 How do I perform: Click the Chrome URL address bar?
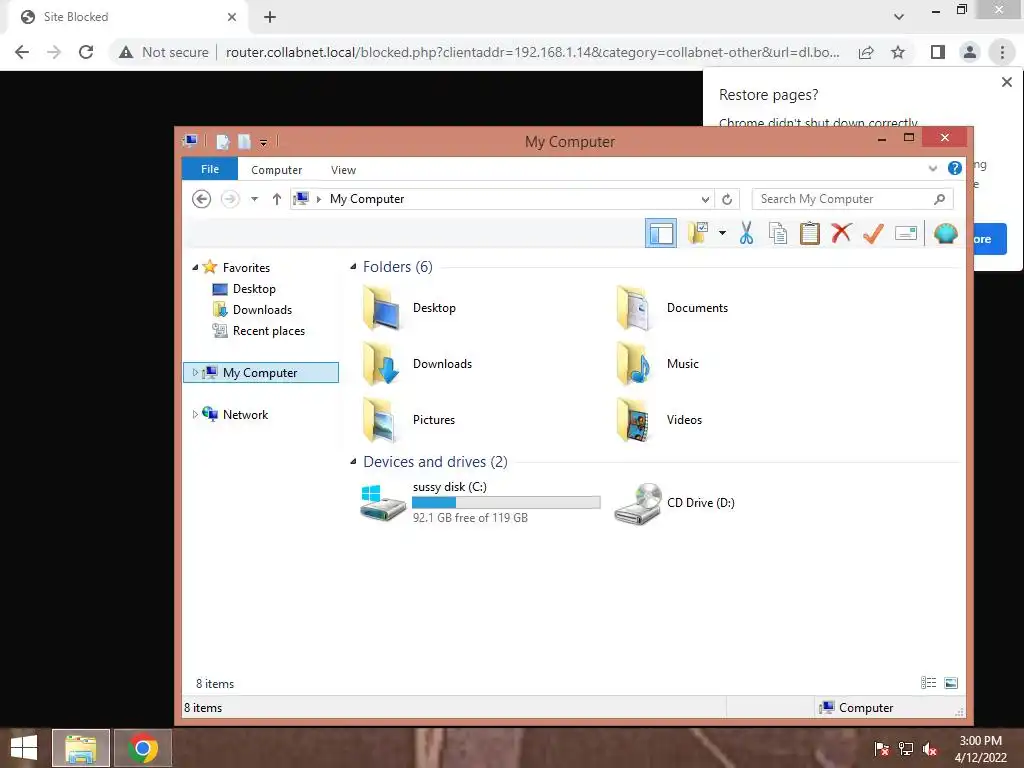click(x=532, y=52)
